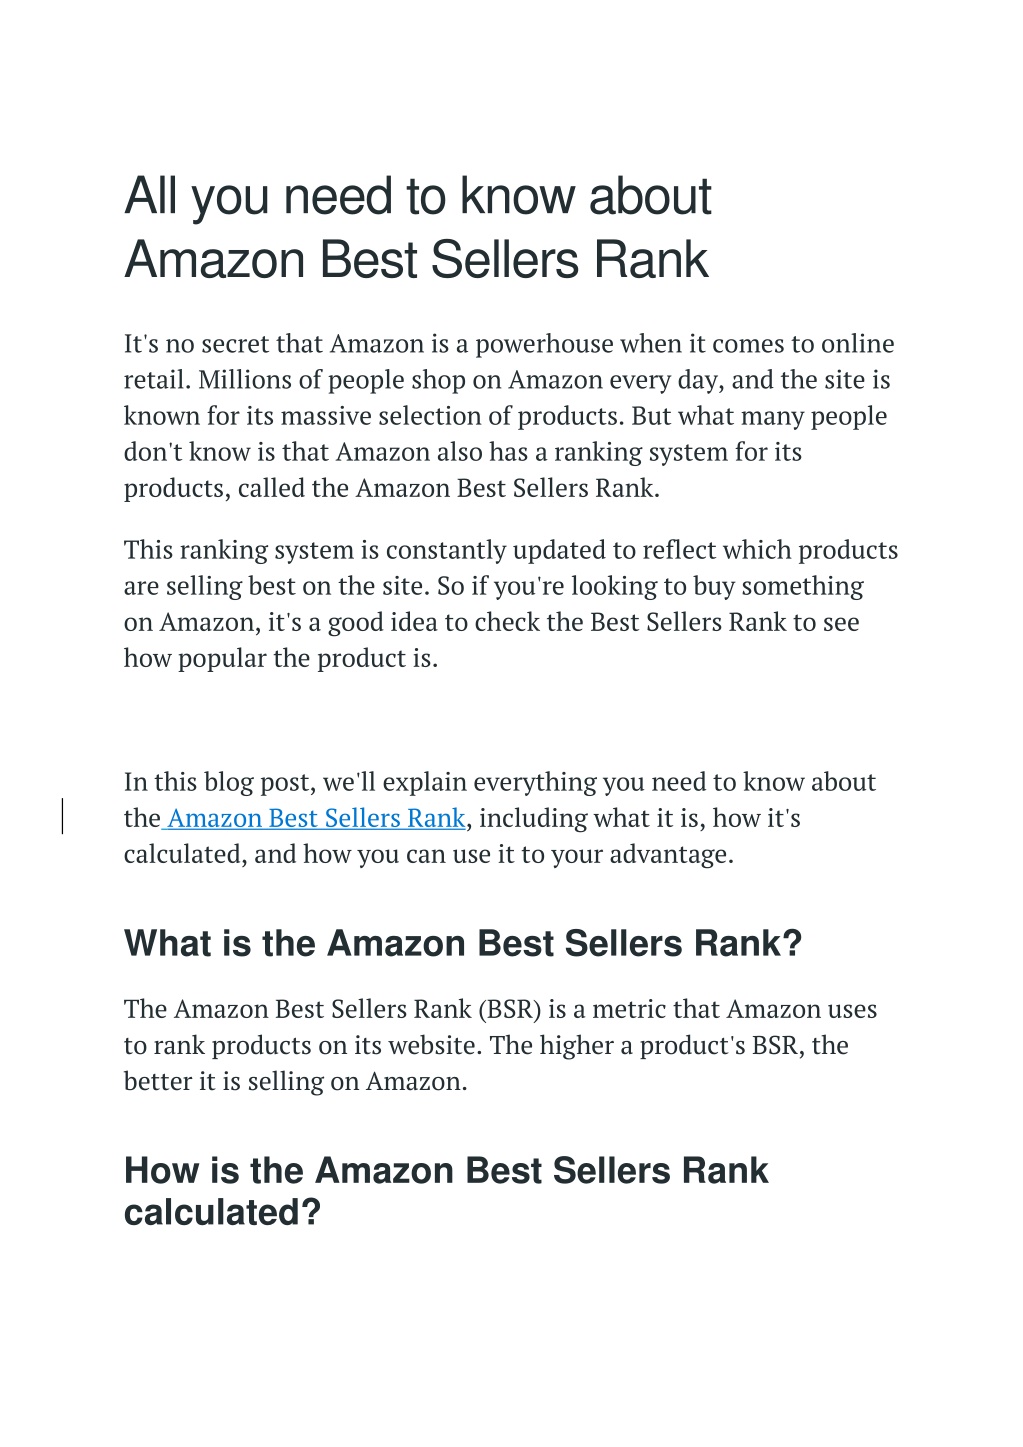The height and width of the screenshot is (1447, 1023).
Task: Click the paragraph starting "It's no secret that Amazon"
Action: pos(509,416)
